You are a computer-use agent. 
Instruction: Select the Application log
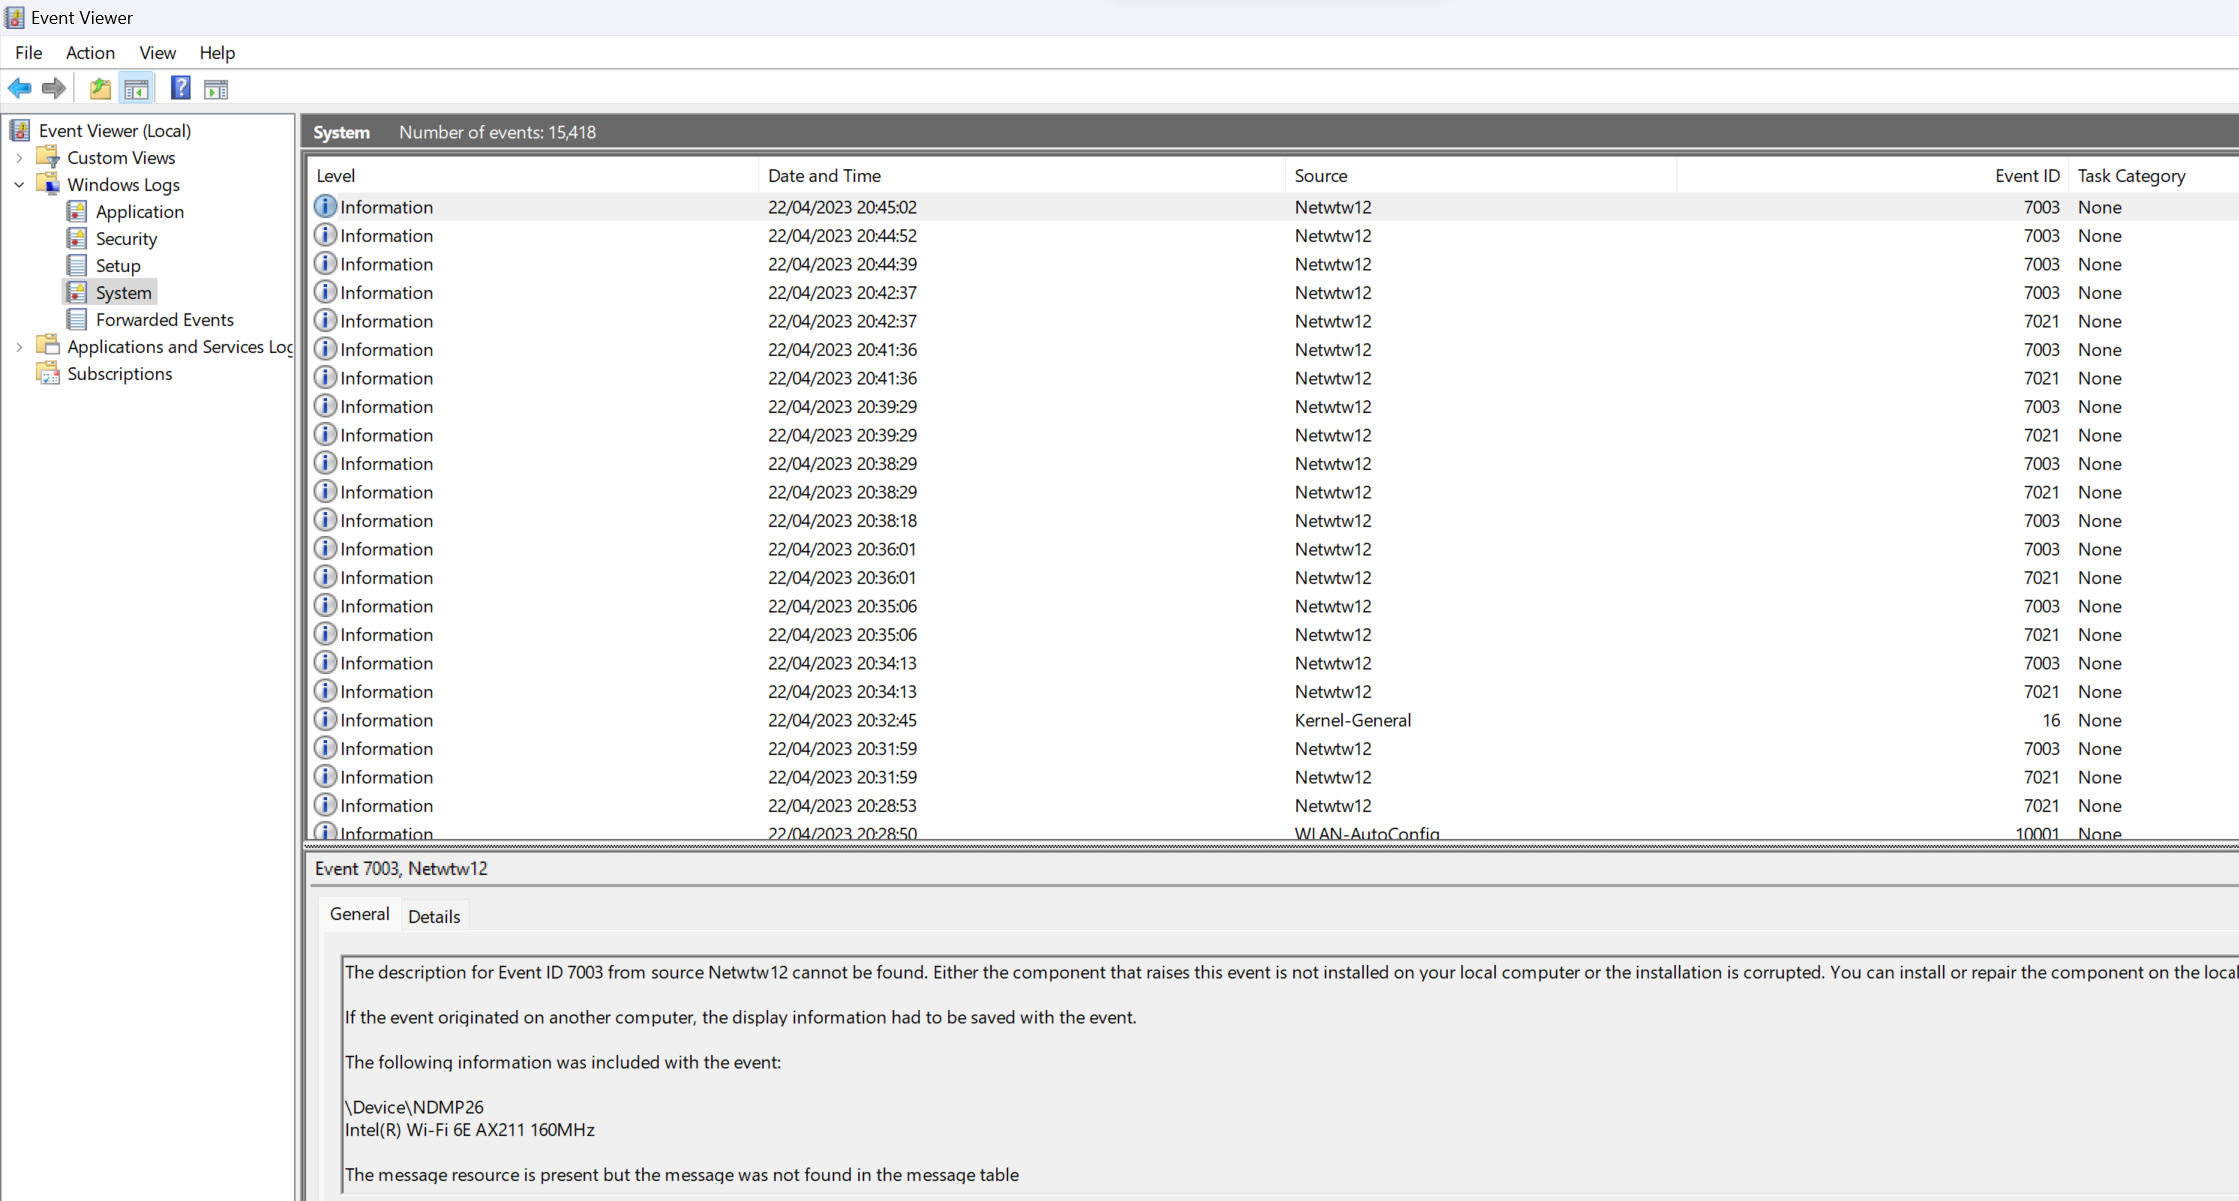[139, 211]
